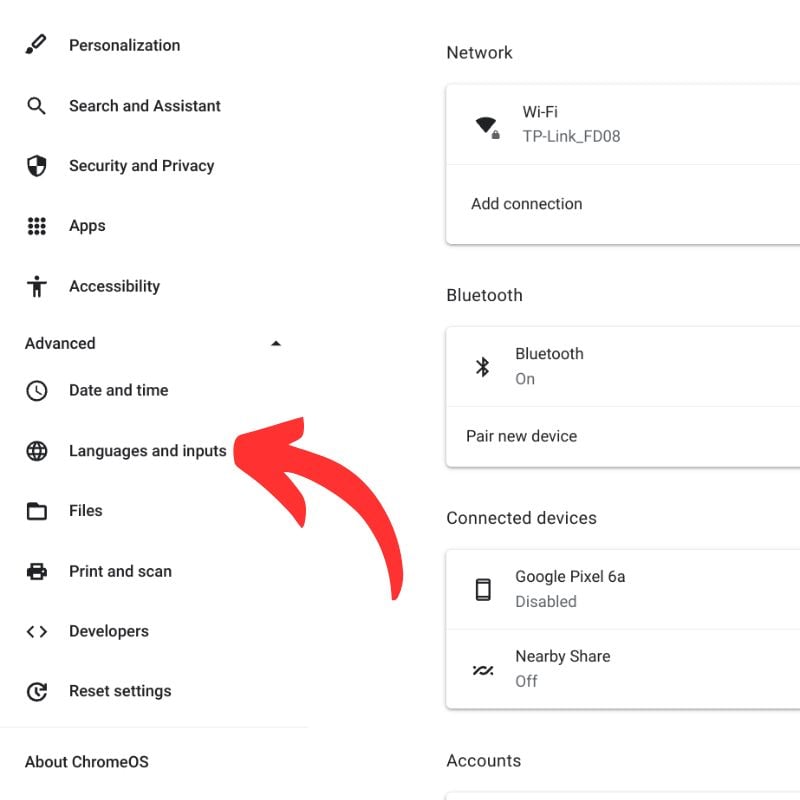800x800 pixels.
Task: Click the Files folder icon
Action: (x=37, y=510)
